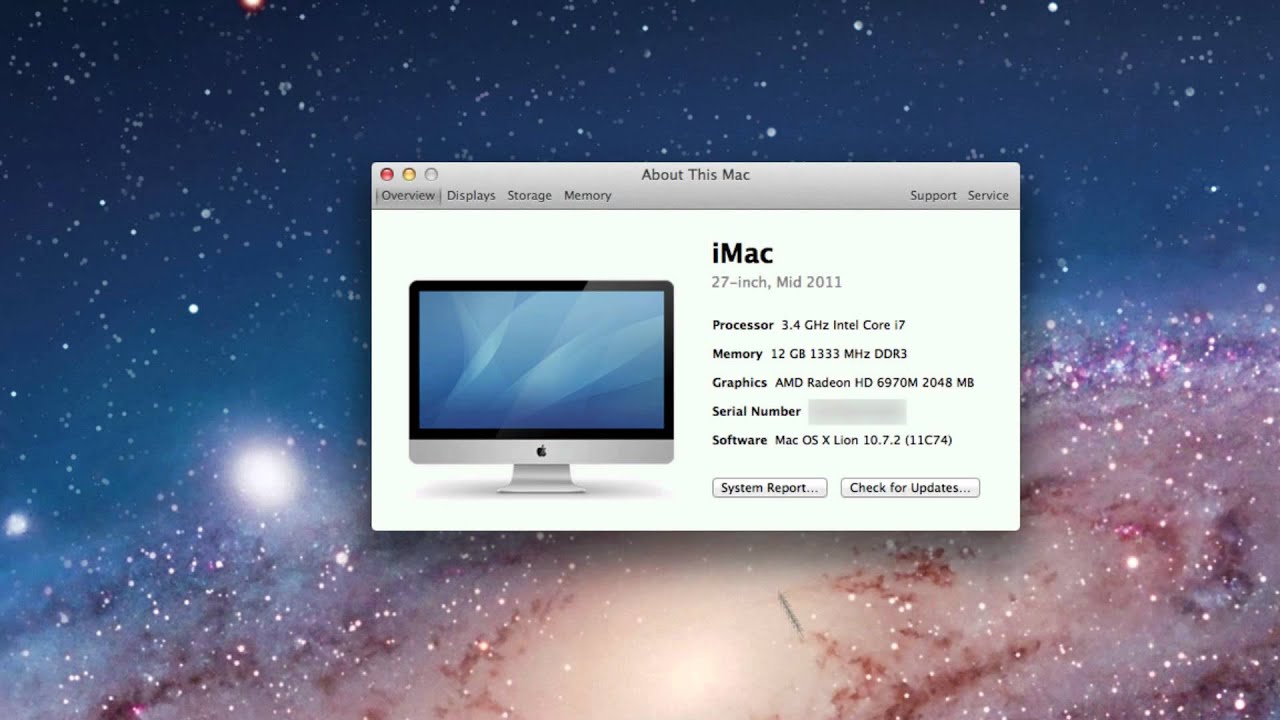Click the About This Mac window title

[x=695, y=175]
